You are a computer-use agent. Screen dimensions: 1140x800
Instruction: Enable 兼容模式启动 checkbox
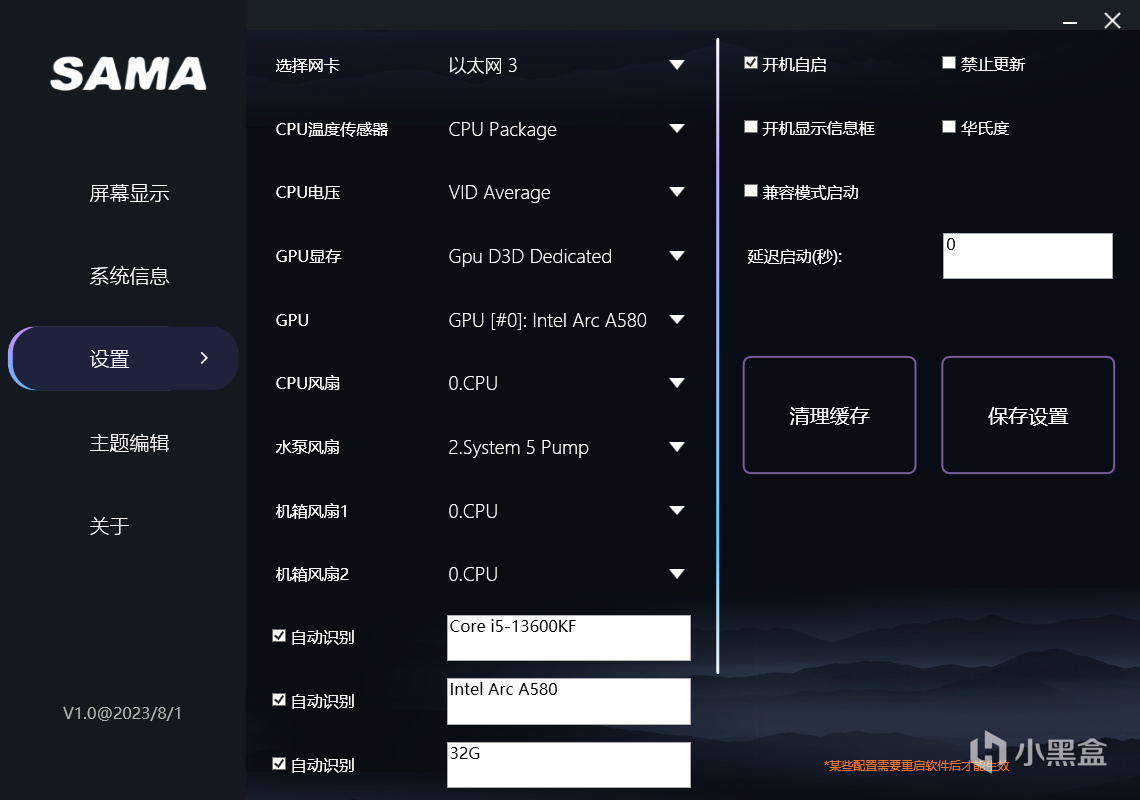tap(751, 191)
